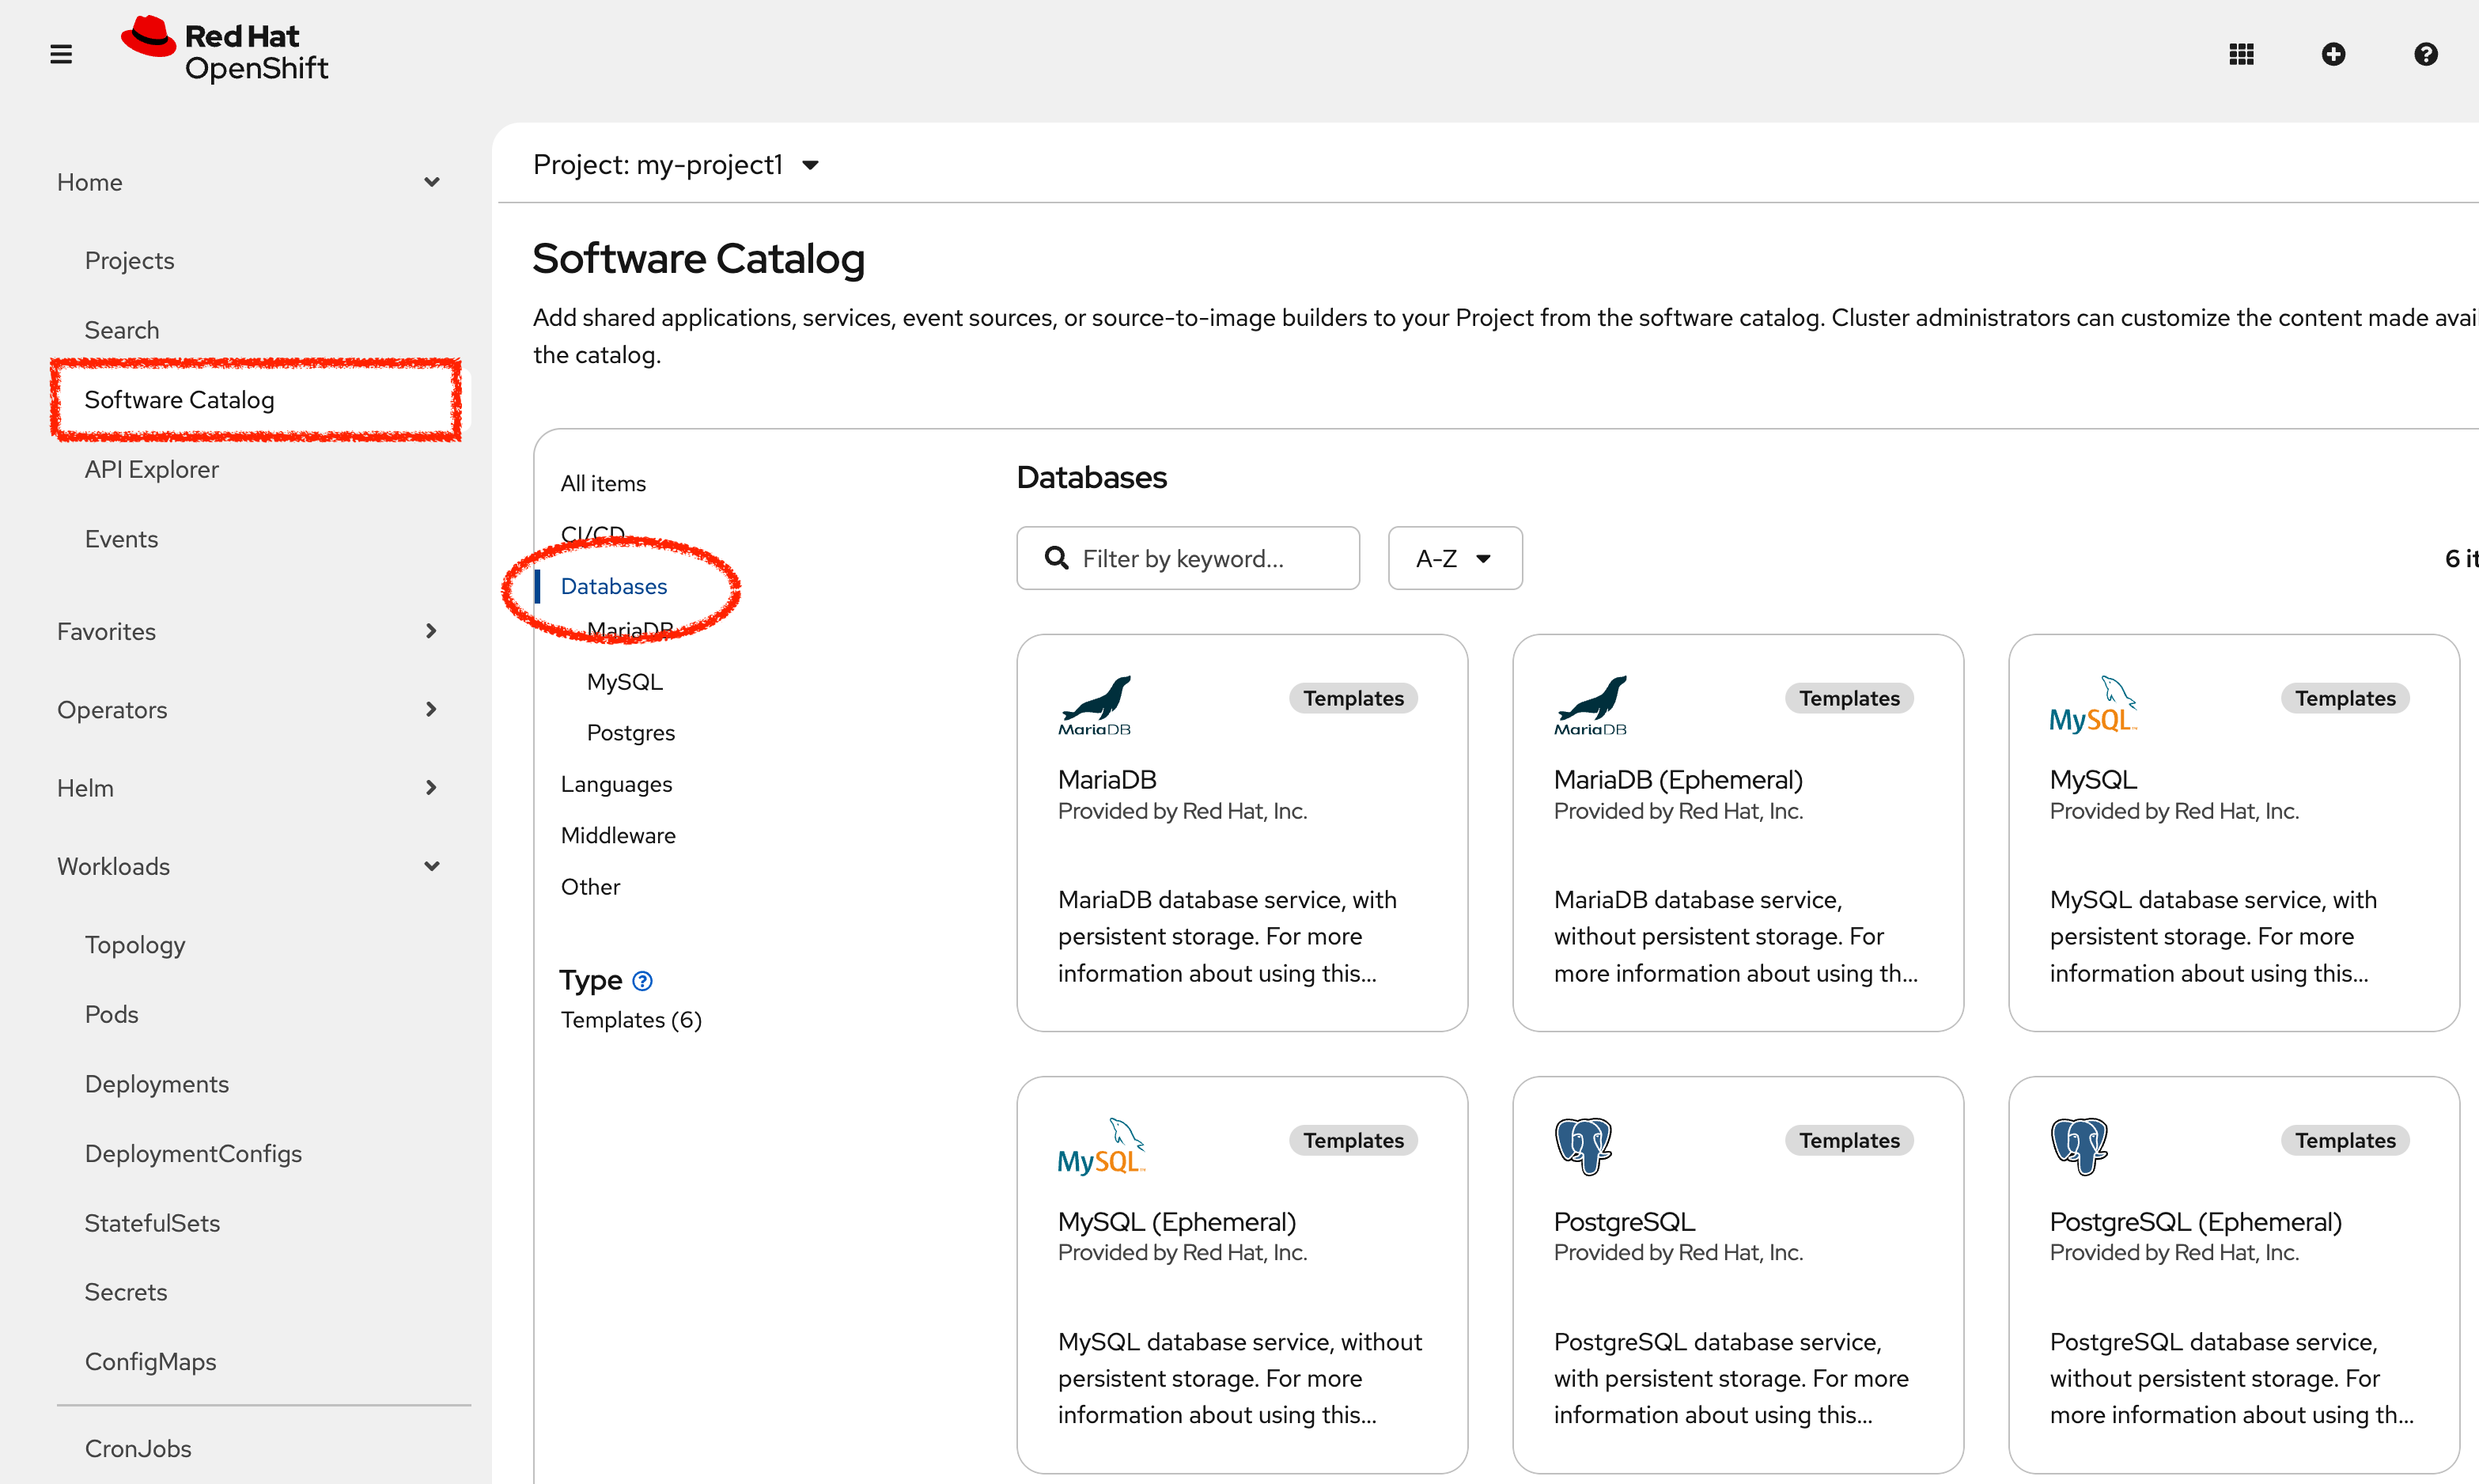2479x1484 pixels.
Task: Click the Type help info icon
Action: (x=643, y=981)
